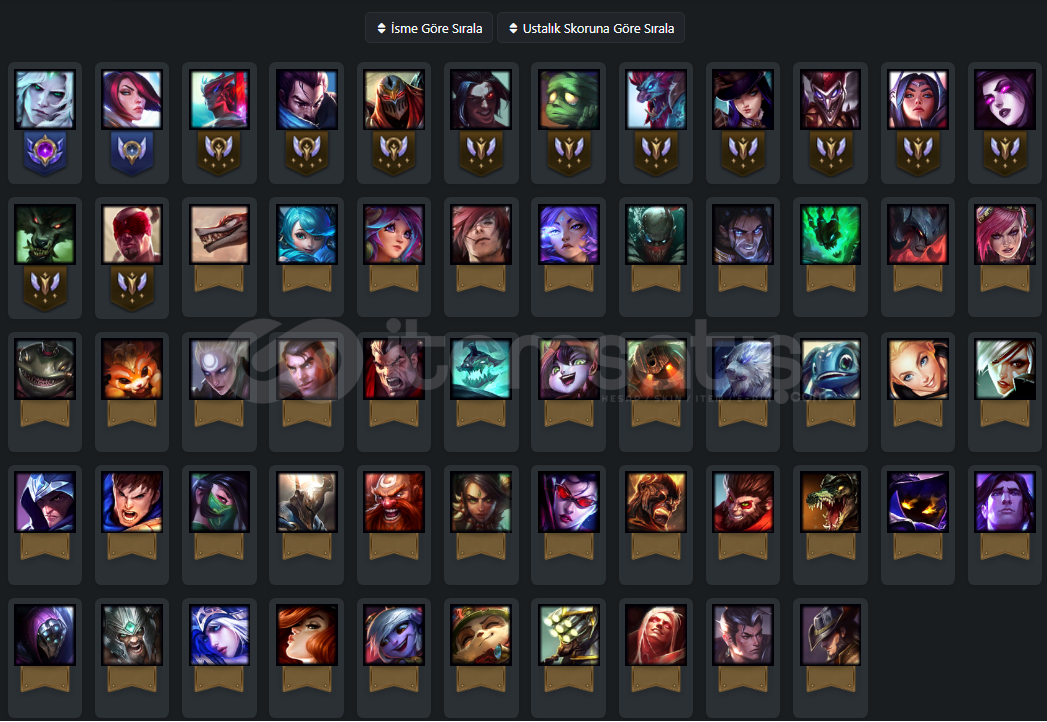The width and height of the screenshot is (1047, 722).
Task: Pick the blindfolded Lee Sin portrait
Action: click(x=132, y=234)
